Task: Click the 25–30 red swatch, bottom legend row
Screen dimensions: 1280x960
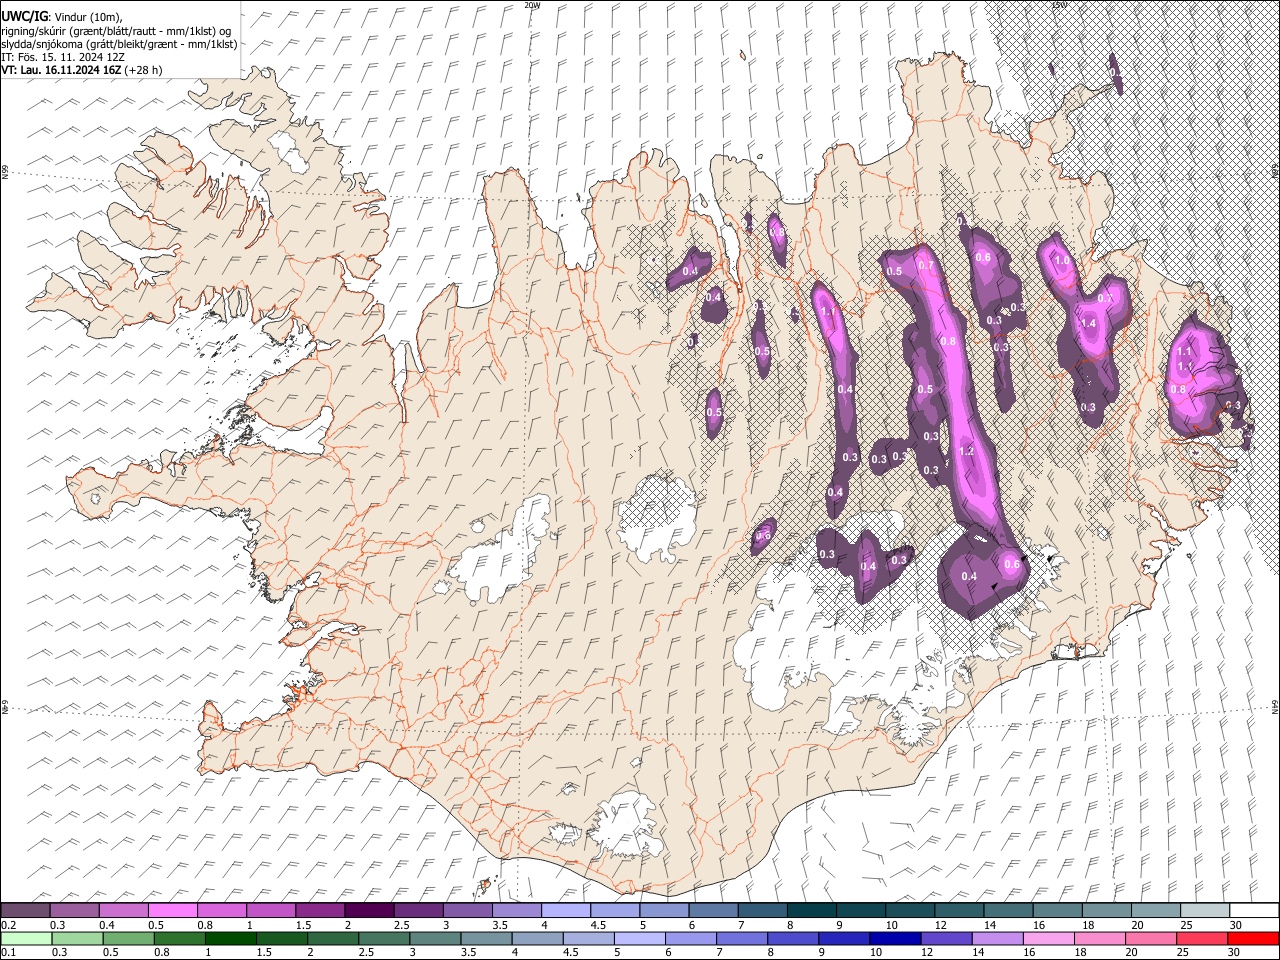Action: click(1202, 938)
